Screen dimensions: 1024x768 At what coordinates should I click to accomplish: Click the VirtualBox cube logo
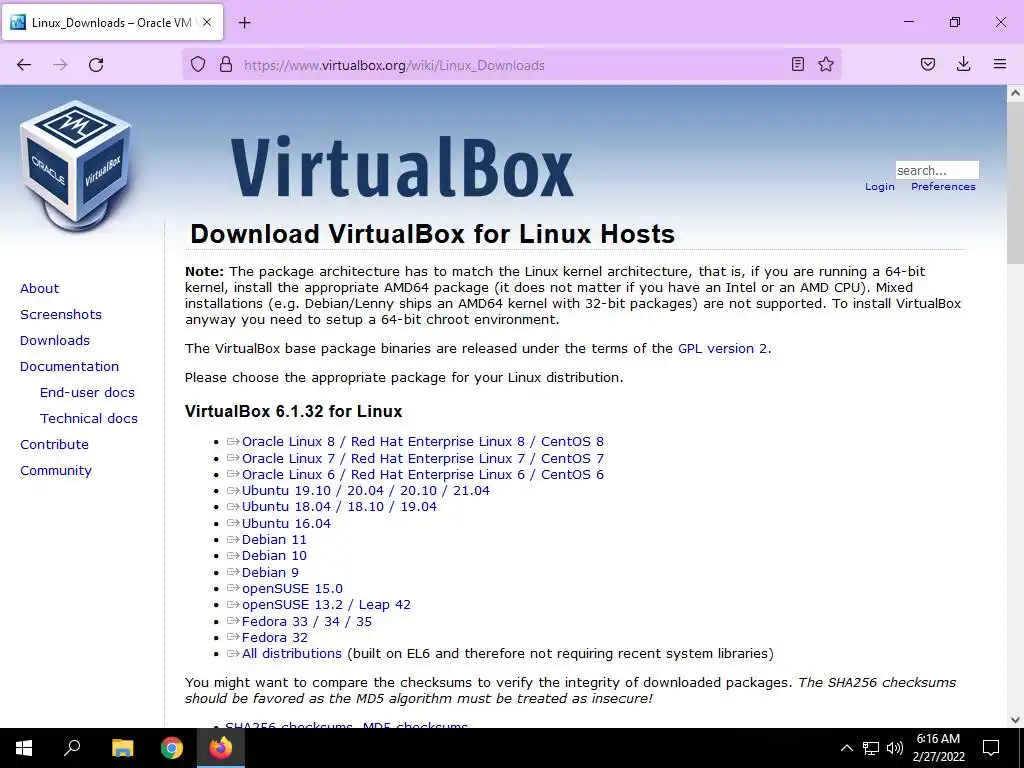[76, 166]
